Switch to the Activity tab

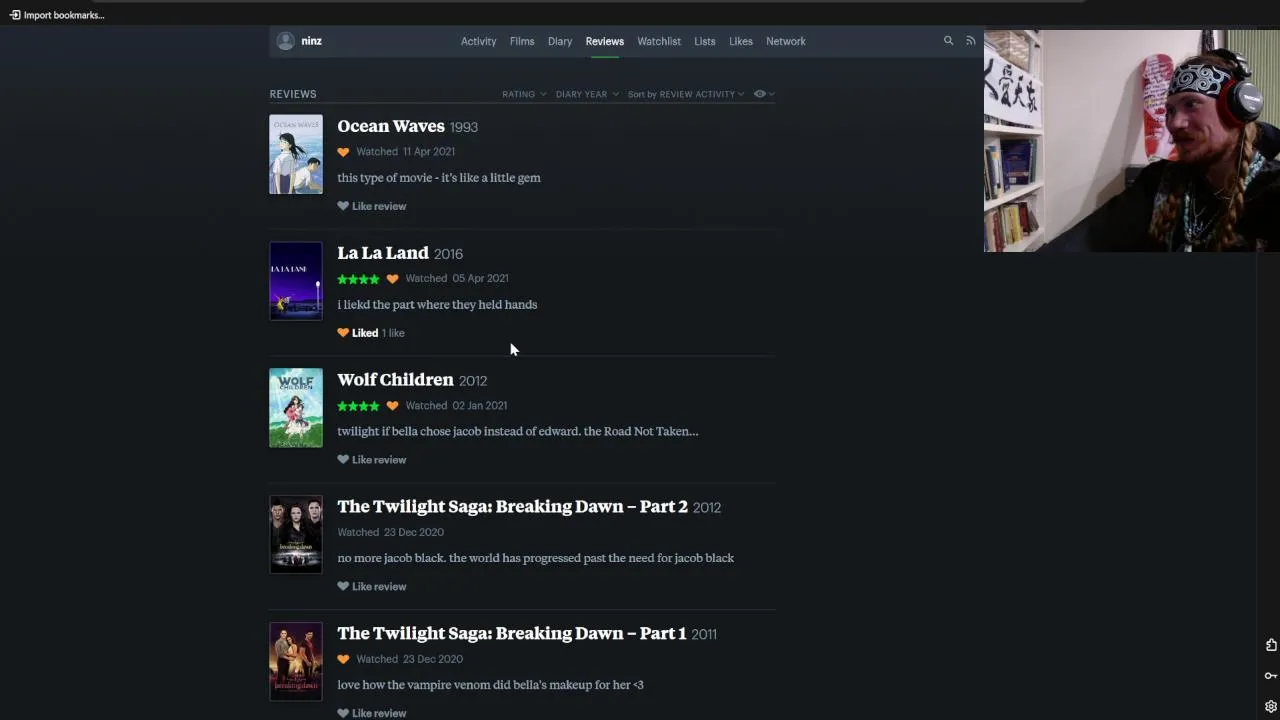[478, 41]
